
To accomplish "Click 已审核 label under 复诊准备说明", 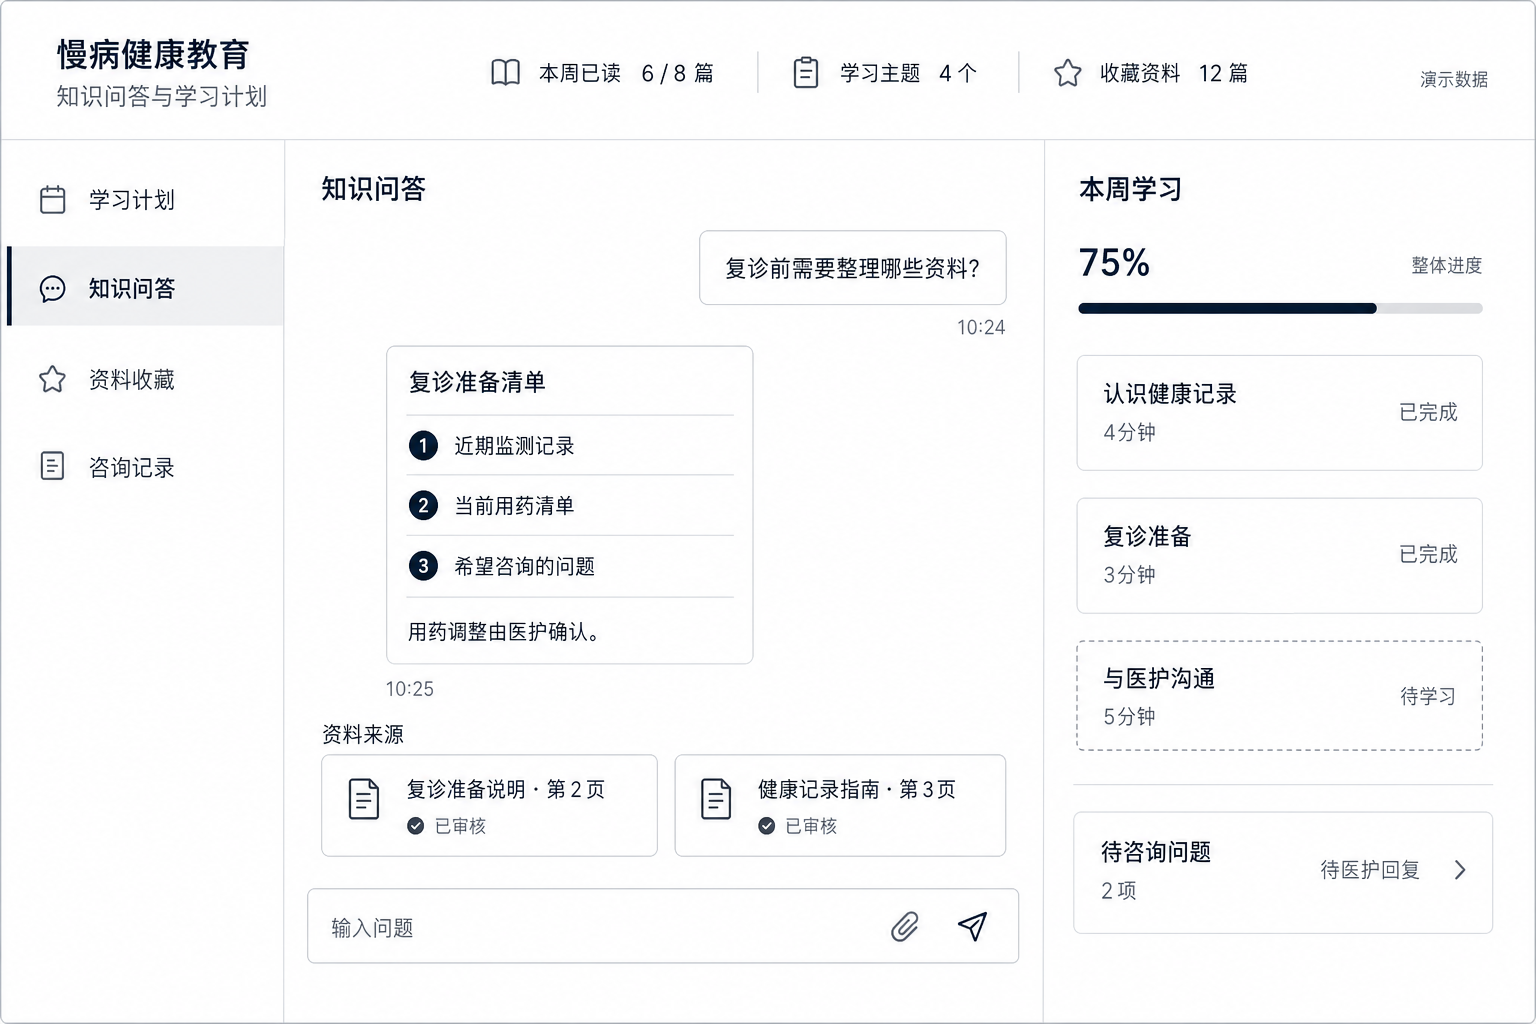I will coord(460,826).
